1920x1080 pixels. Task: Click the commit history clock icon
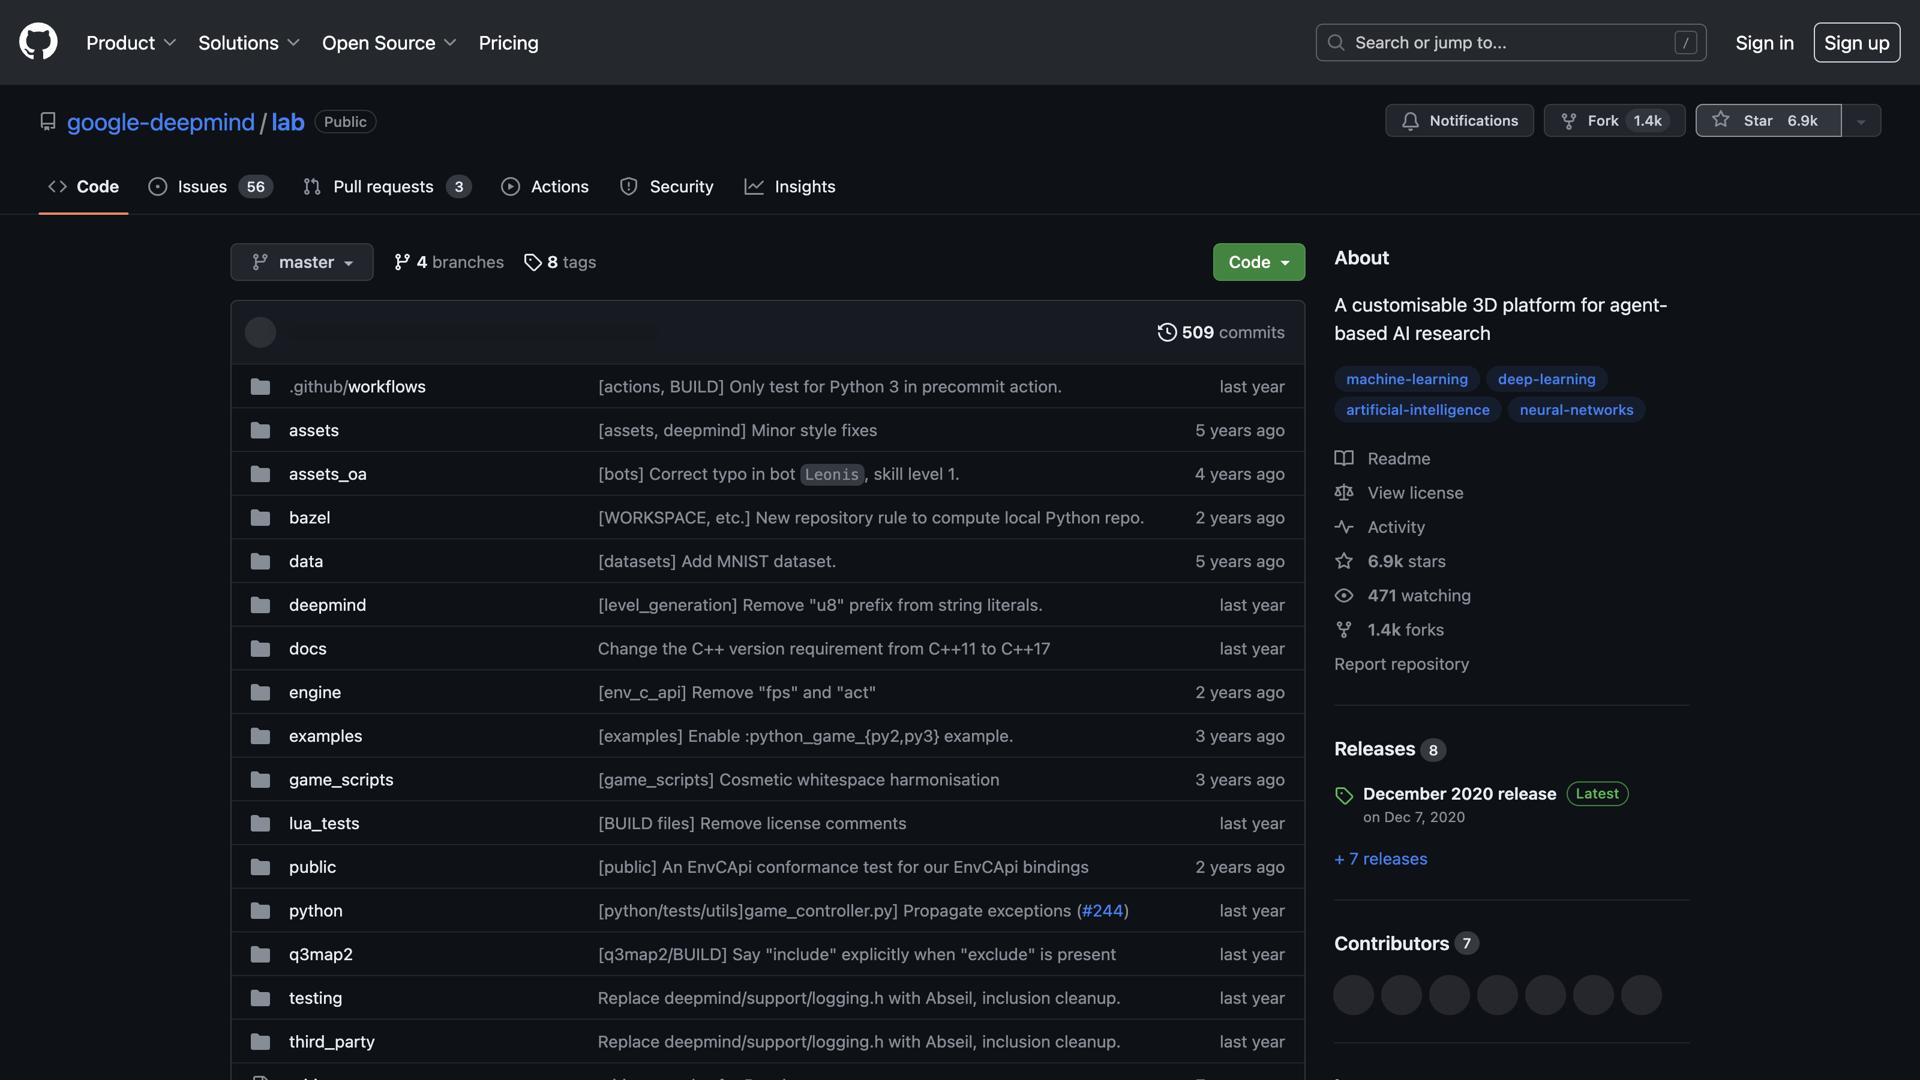point(1166,332)
